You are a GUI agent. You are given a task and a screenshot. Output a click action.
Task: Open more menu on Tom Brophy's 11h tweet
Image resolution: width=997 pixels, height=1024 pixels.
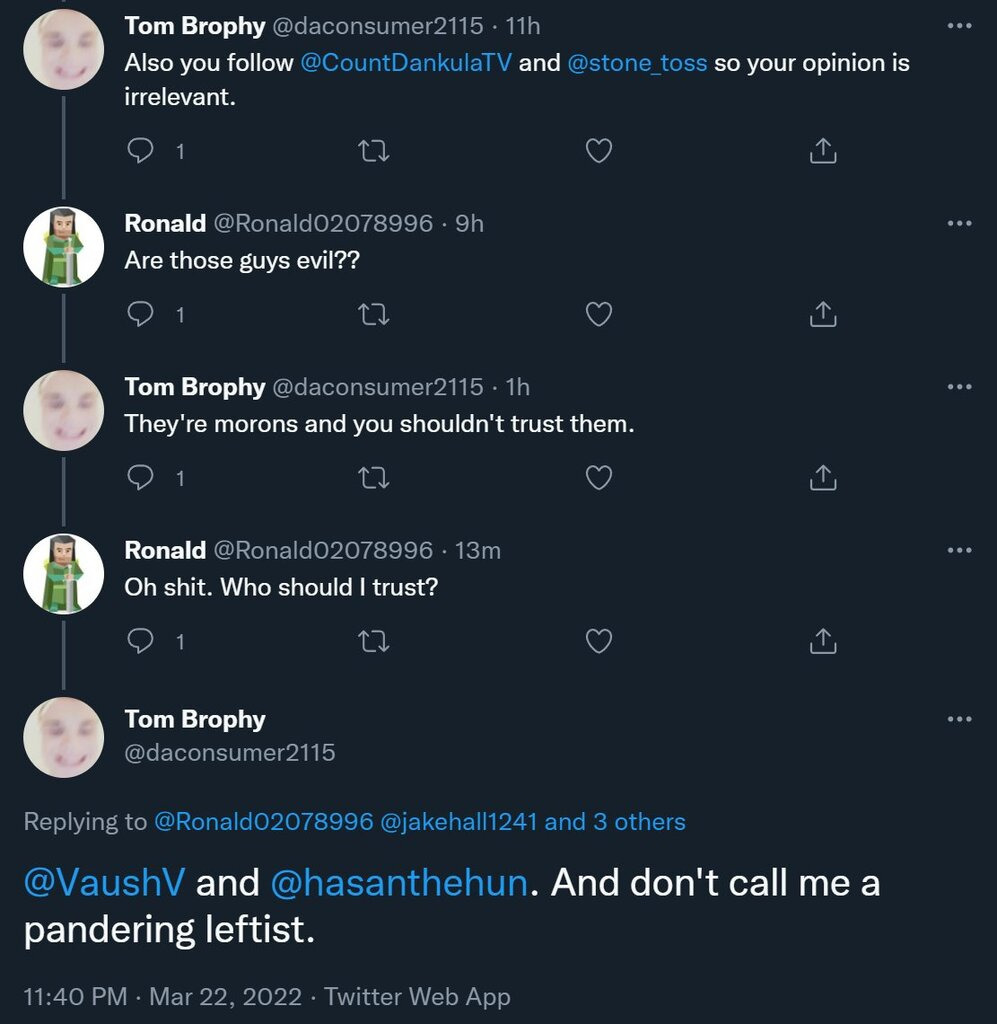[x=958, y=26]
